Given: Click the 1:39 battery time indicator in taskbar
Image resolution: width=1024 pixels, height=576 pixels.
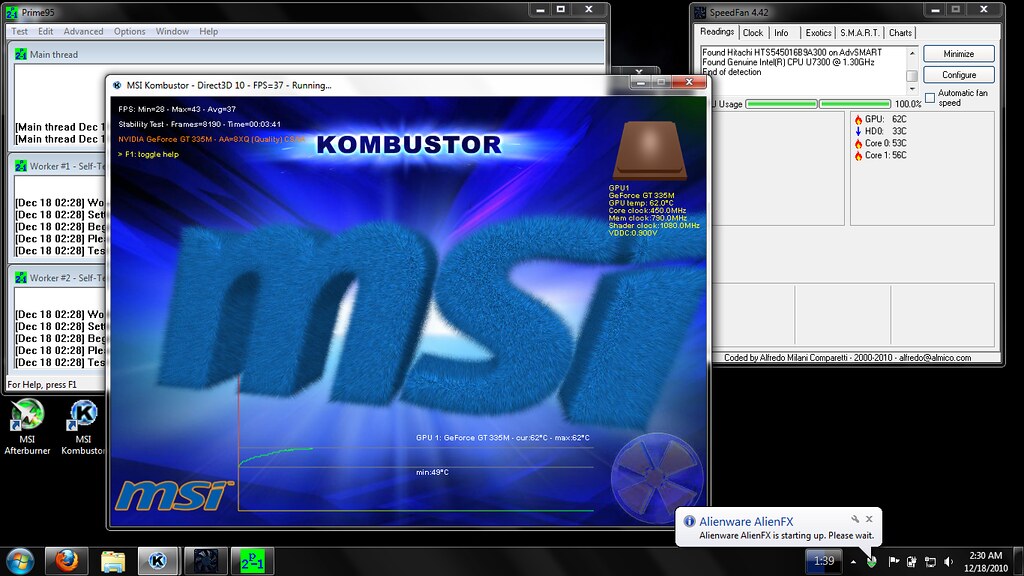Looking at the screenshot, I should coord(824,560).
